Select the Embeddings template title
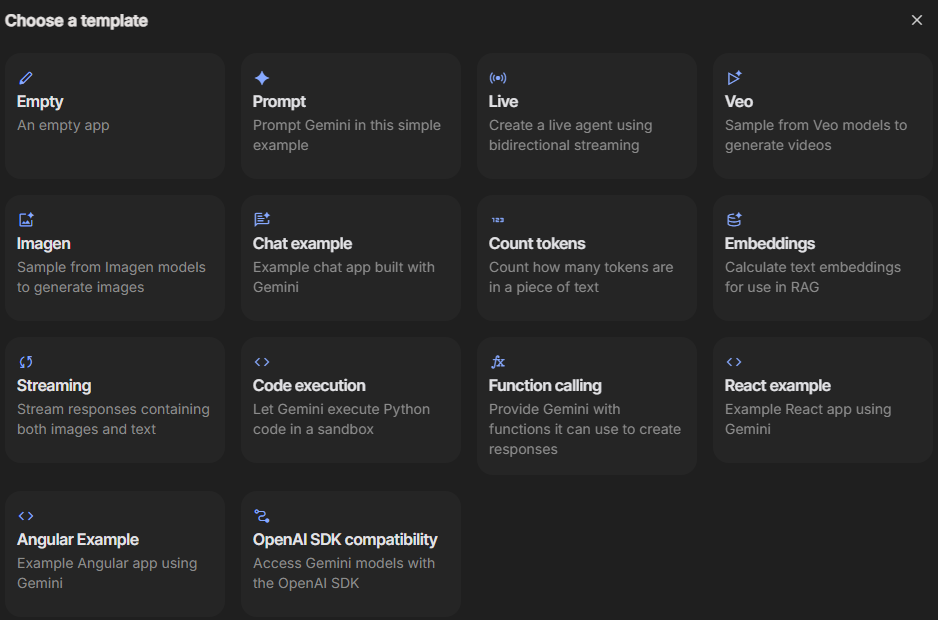Screen dimensions: 938x620 tap(770, 244)
